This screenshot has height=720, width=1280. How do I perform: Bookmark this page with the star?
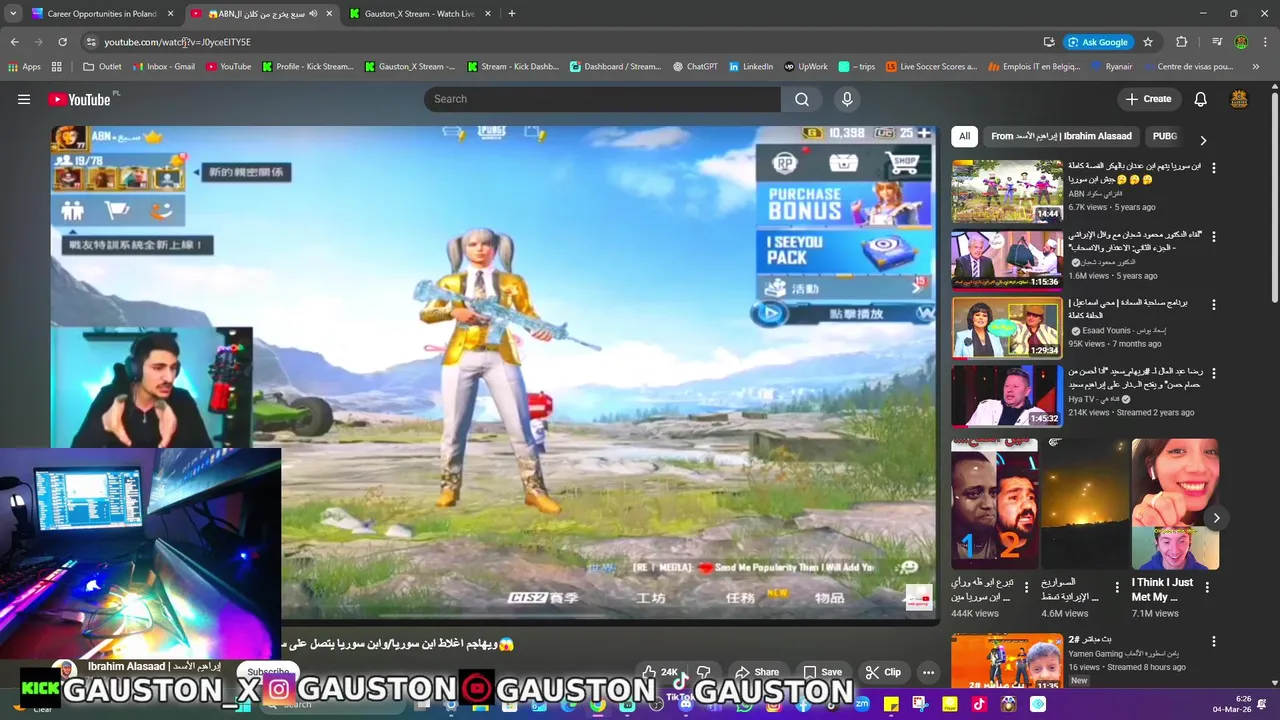[x=1148, y=42]
